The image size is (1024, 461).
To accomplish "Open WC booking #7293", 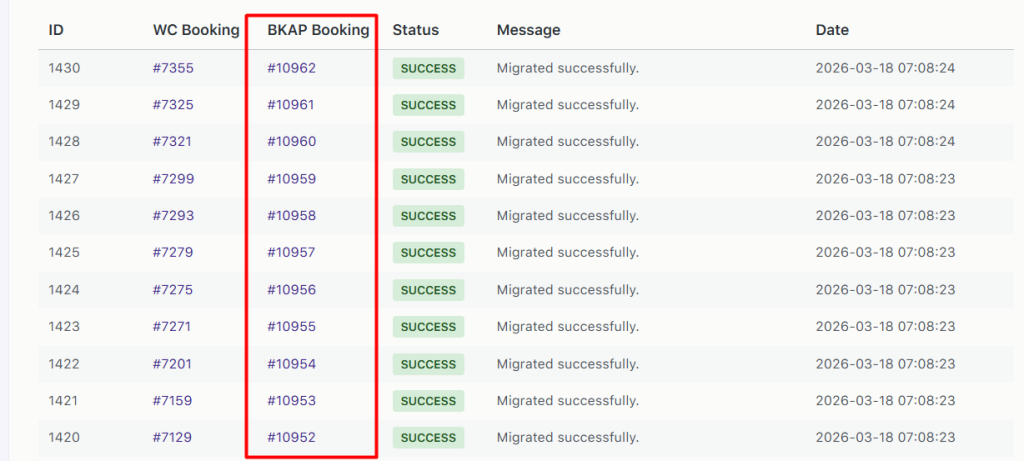I will tap(173, 216).
